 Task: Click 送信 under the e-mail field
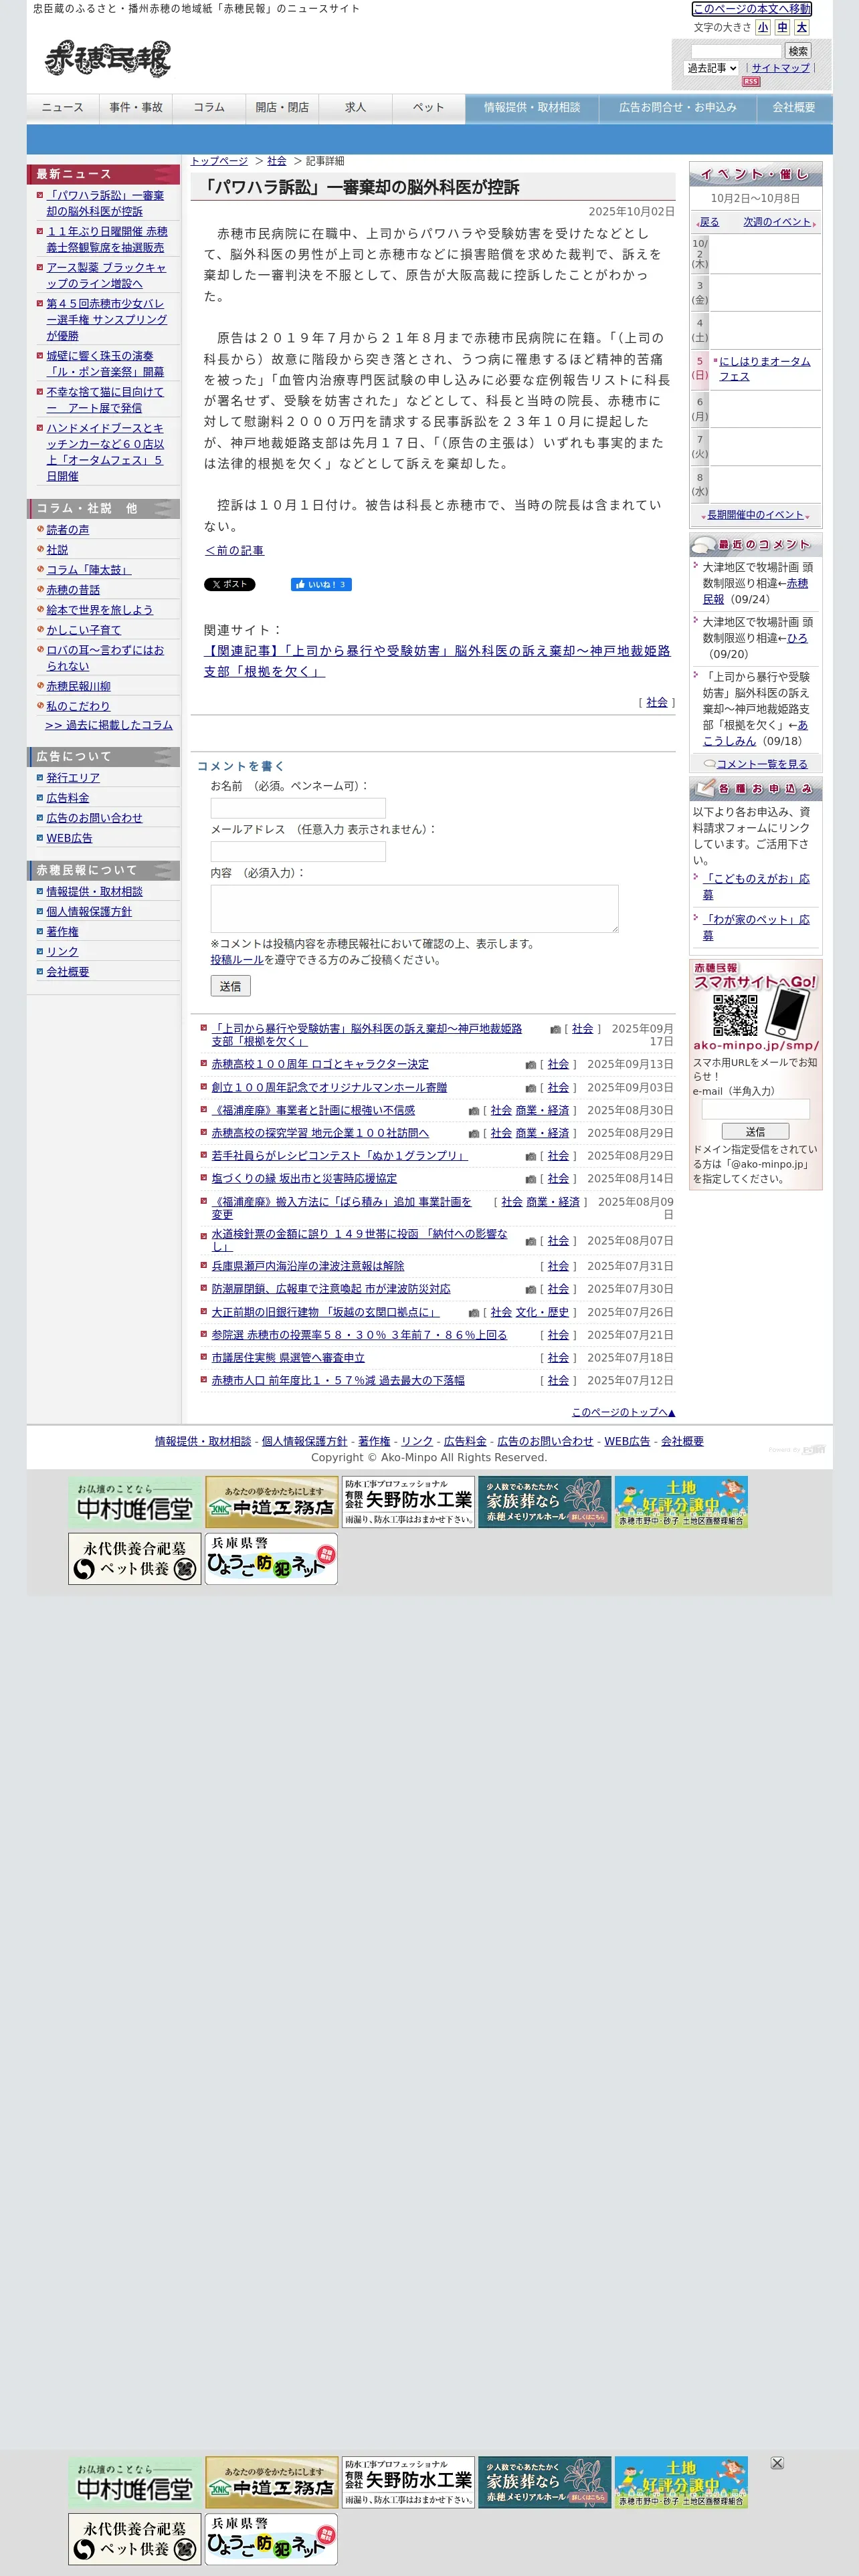[x=755, y=1132]
